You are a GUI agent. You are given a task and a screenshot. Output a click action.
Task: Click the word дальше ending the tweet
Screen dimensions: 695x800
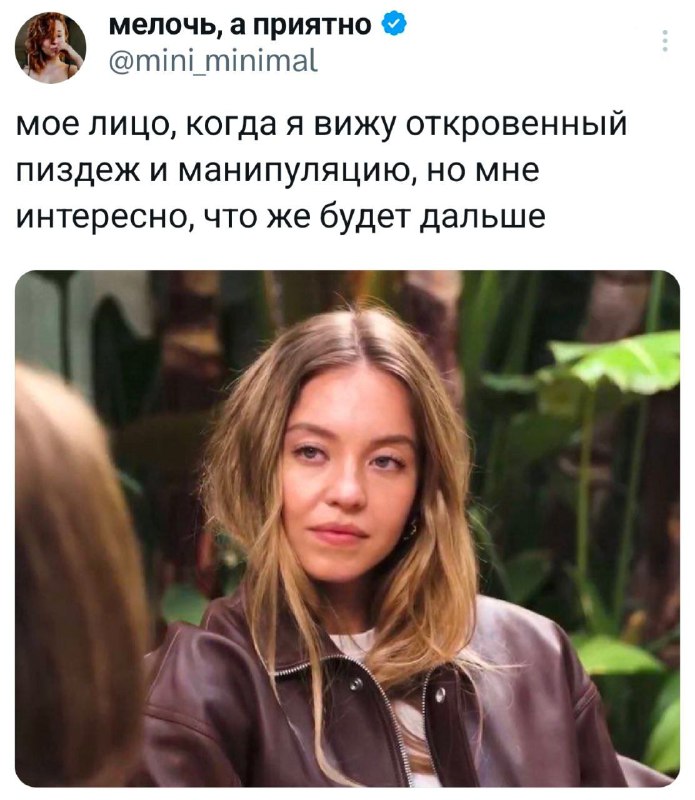(483, 217)
